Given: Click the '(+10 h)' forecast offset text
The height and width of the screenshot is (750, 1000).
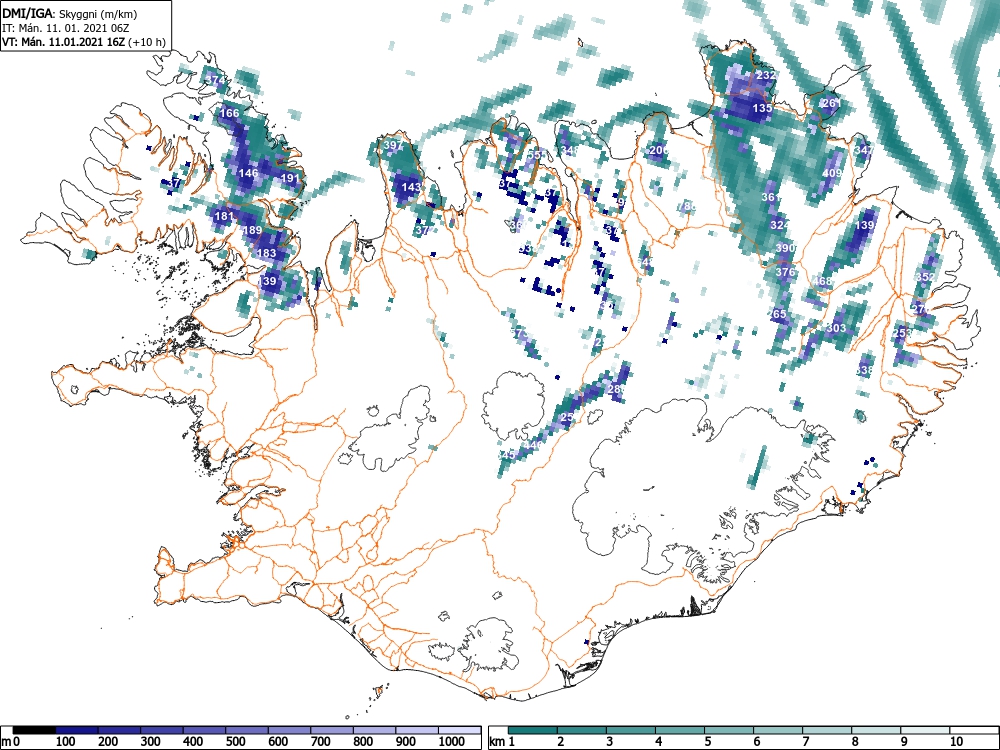Looking at the screenshot, I should [x=147, y=43].
